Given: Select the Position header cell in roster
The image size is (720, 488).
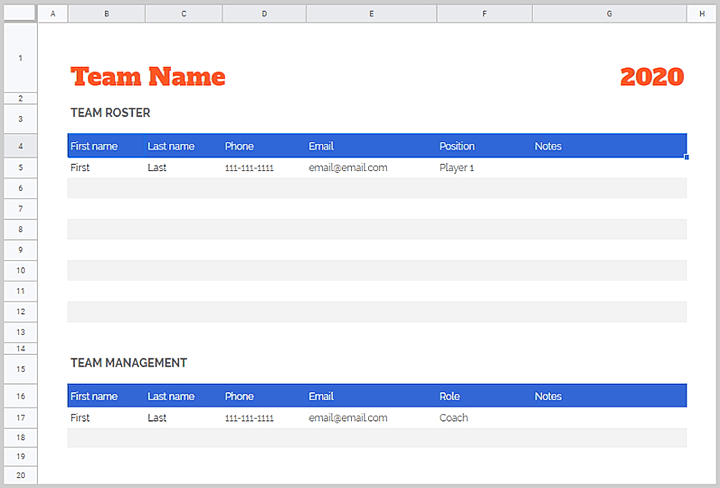Looking at the screenshot, I should click(457, 146).
